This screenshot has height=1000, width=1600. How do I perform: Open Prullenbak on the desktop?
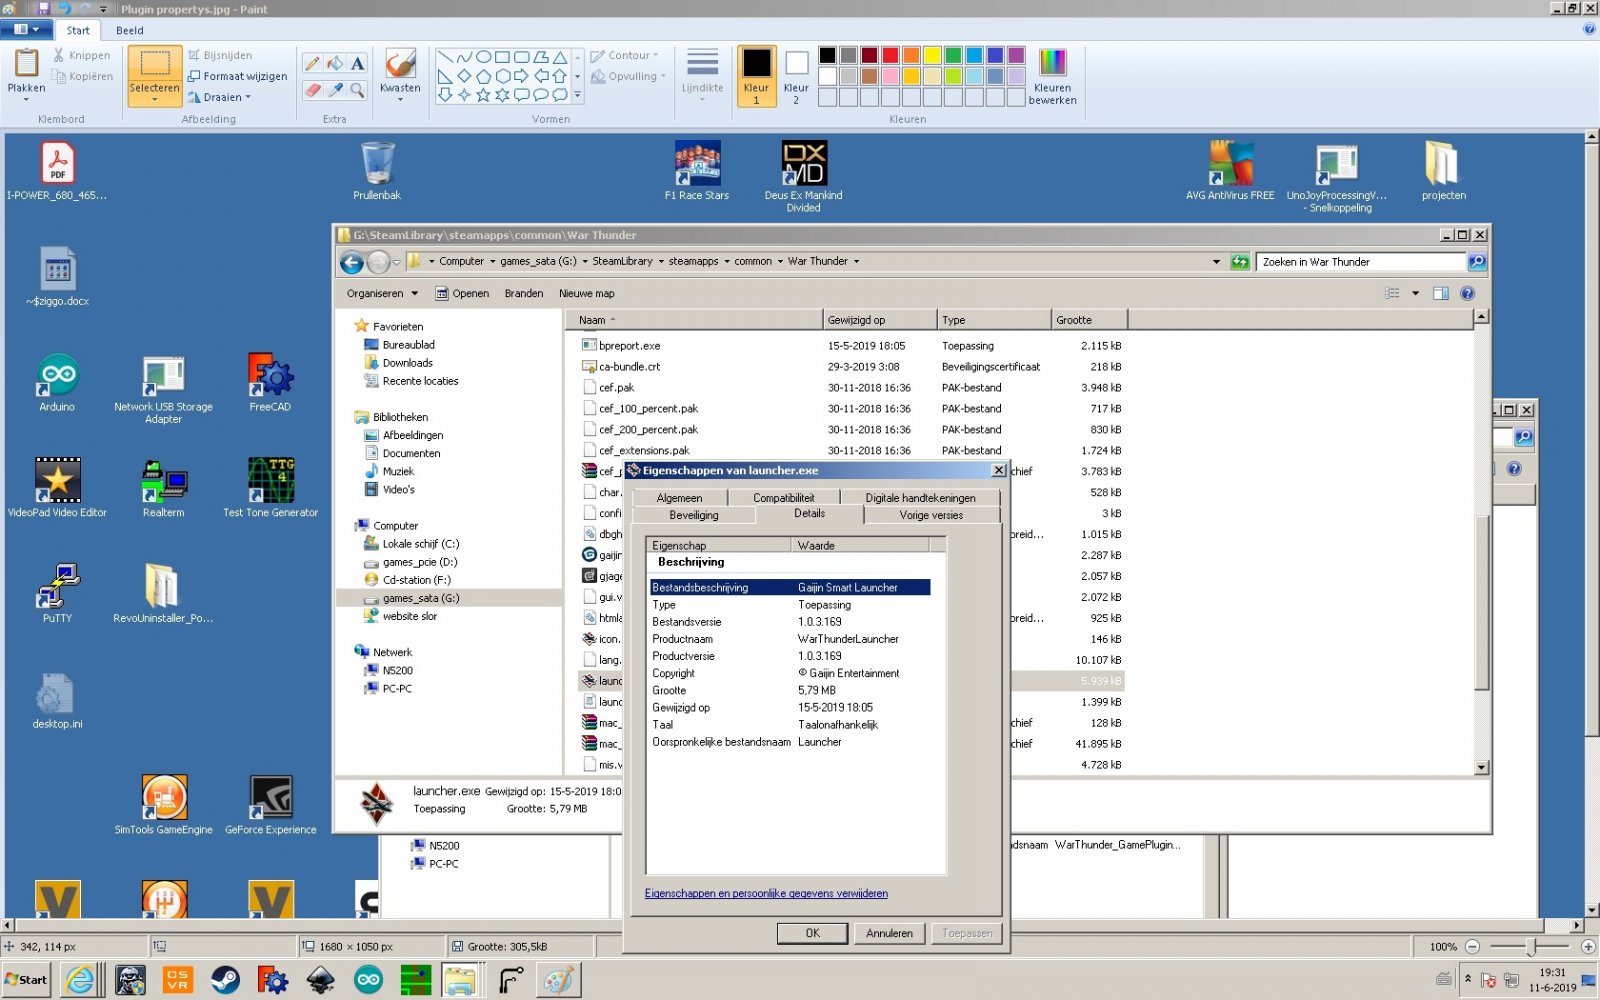[377, 171]
